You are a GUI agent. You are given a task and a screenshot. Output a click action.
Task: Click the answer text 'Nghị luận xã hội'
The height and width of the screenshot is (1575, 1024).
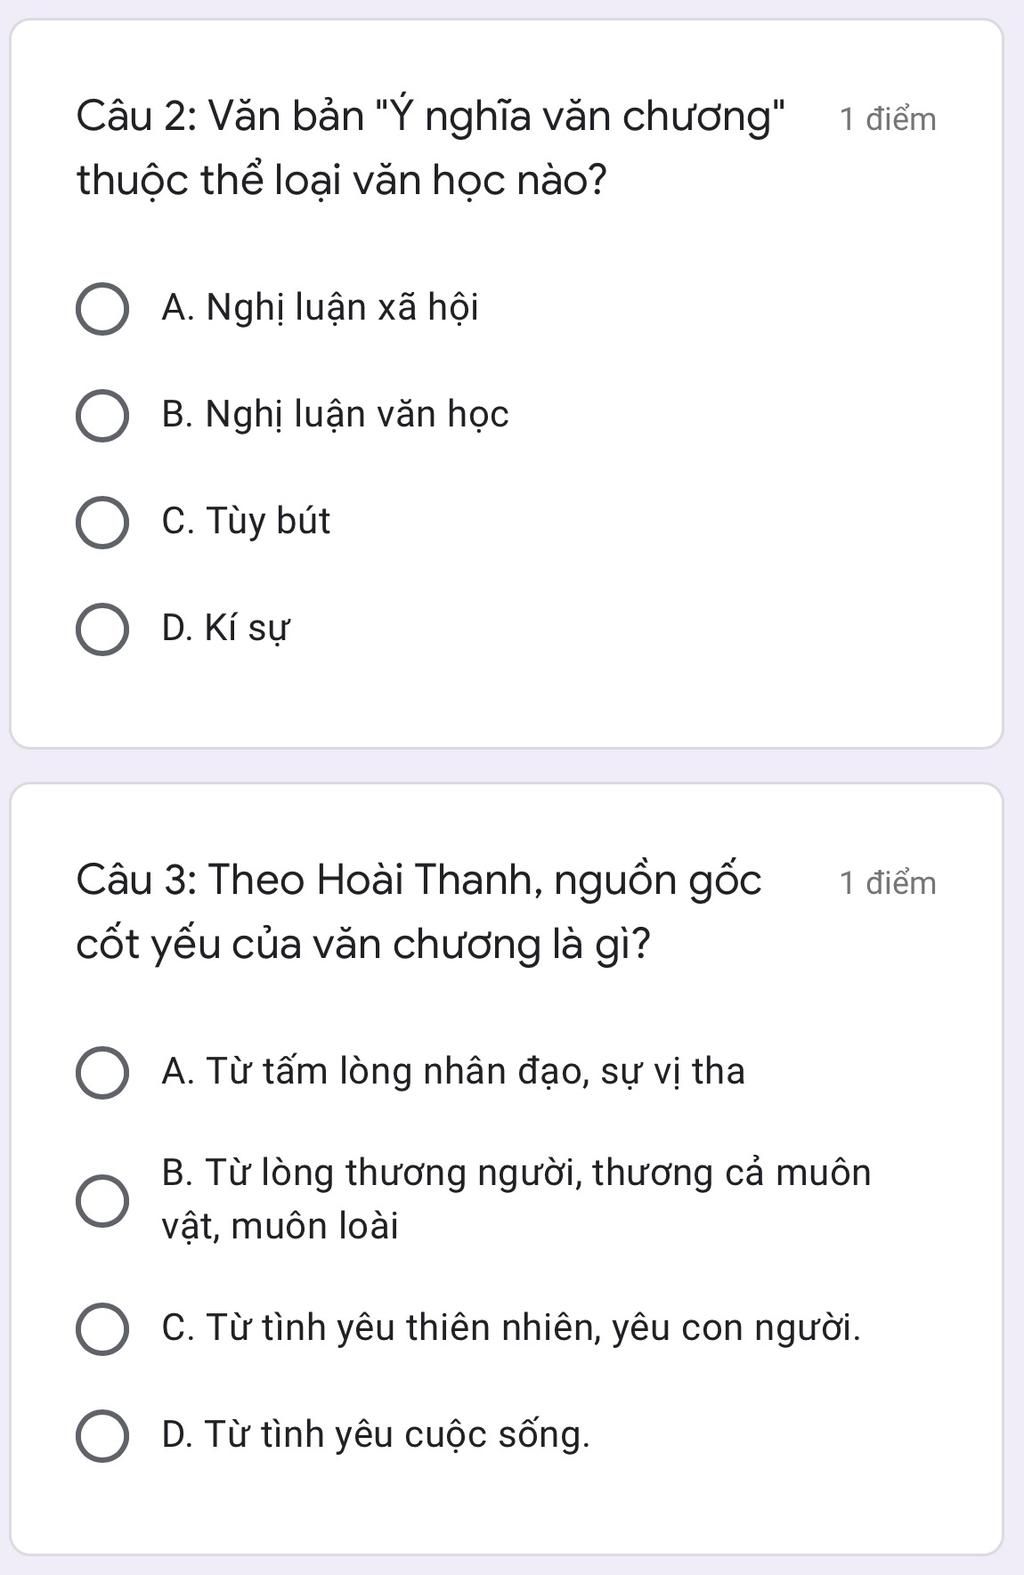click(342, 308)
